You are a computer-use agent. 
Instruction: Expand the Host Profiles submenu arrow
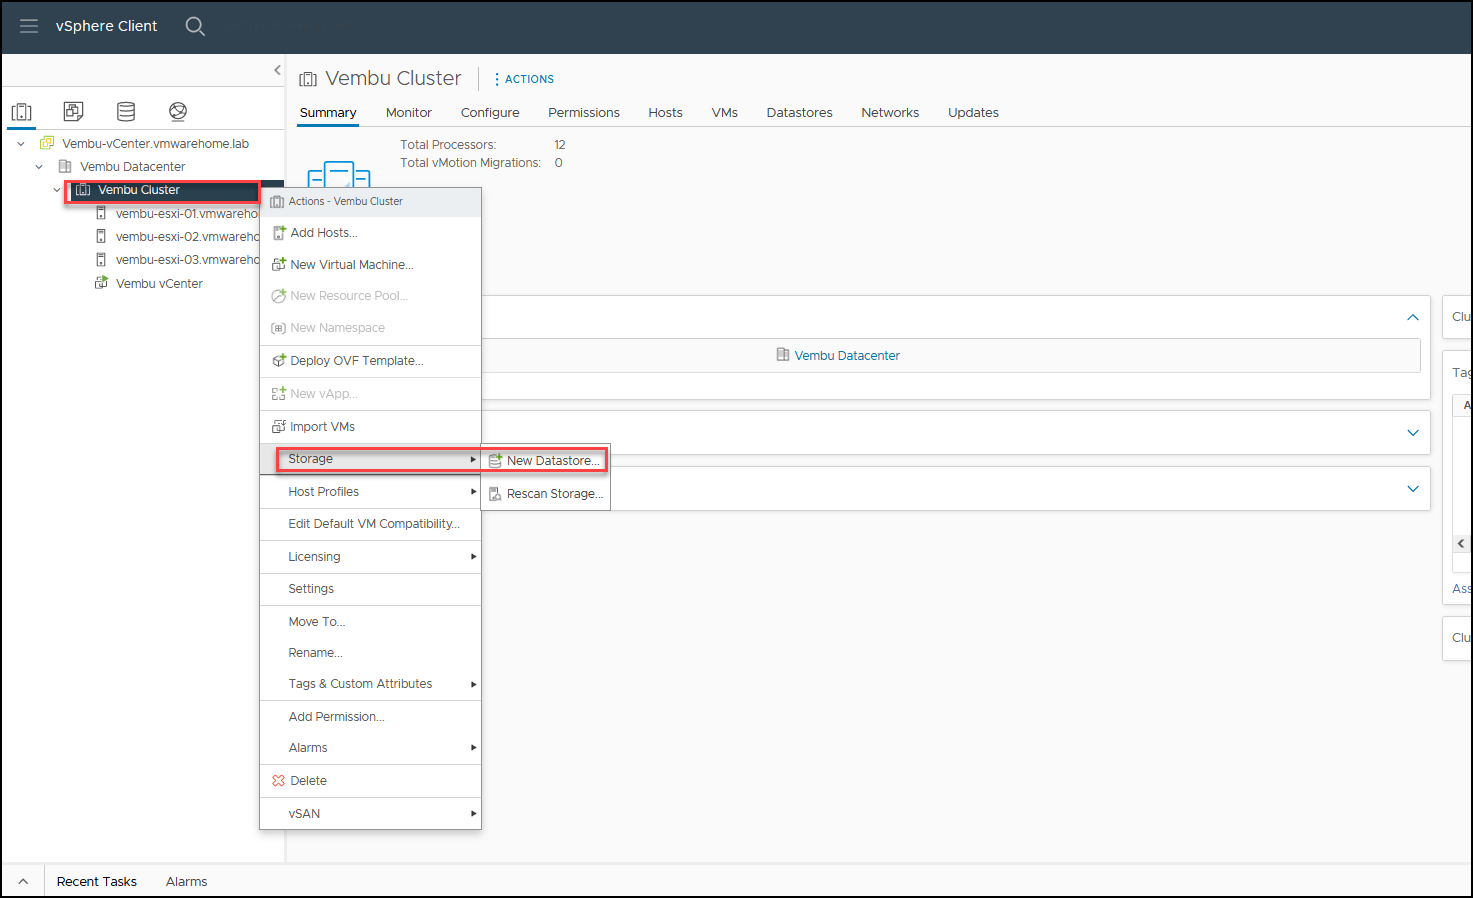pos(473,491)
